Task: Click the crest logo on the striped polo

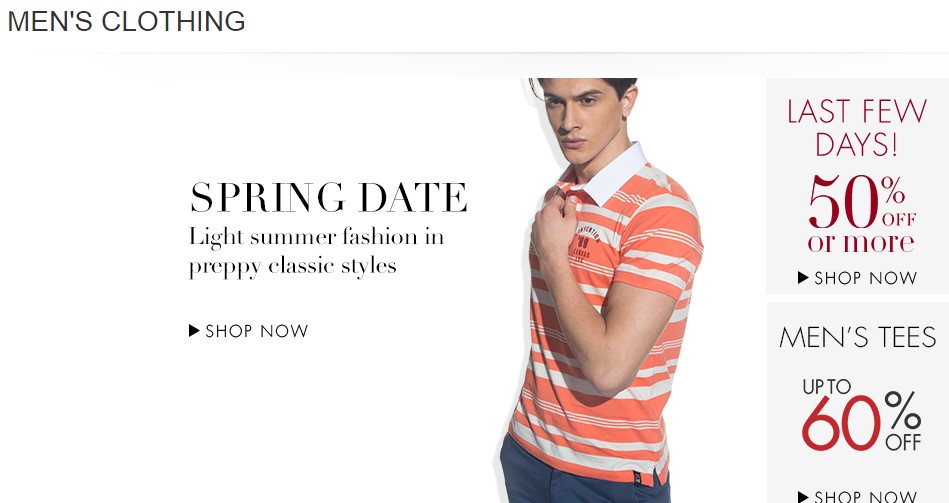Action: (x=585, y=243)
